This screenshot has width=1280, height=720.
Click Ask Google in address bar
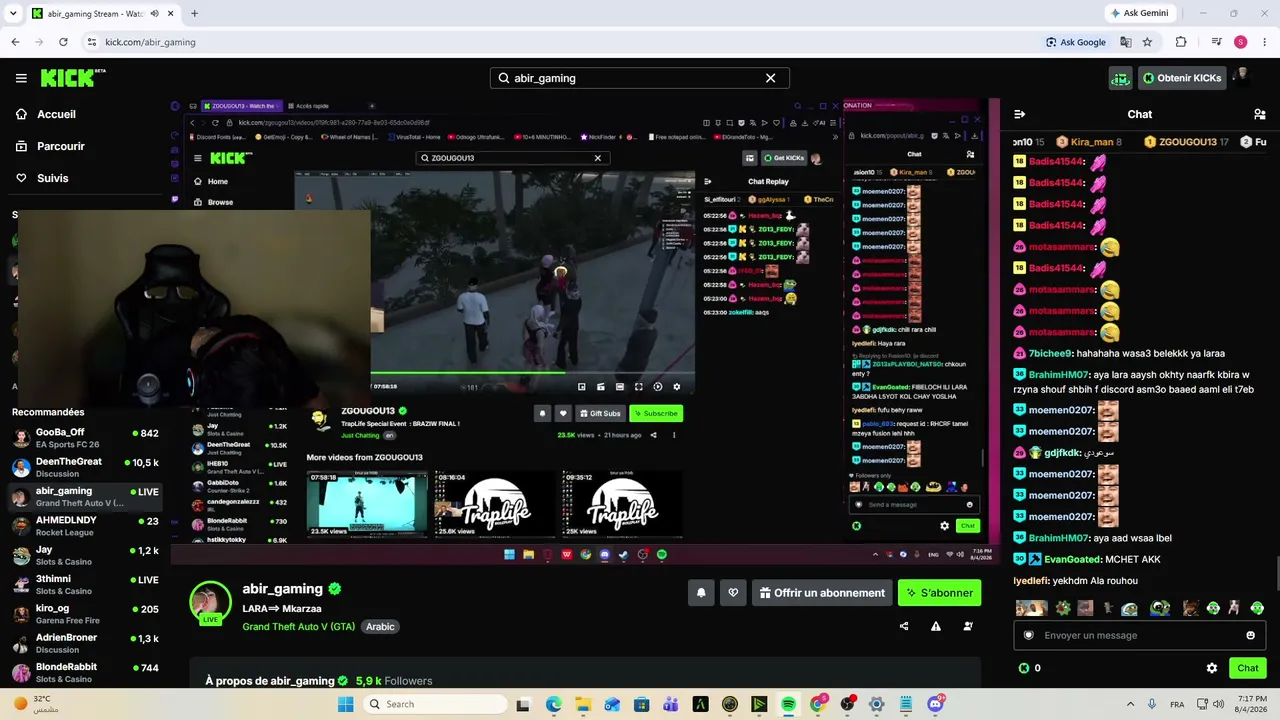click(1076, 42)
